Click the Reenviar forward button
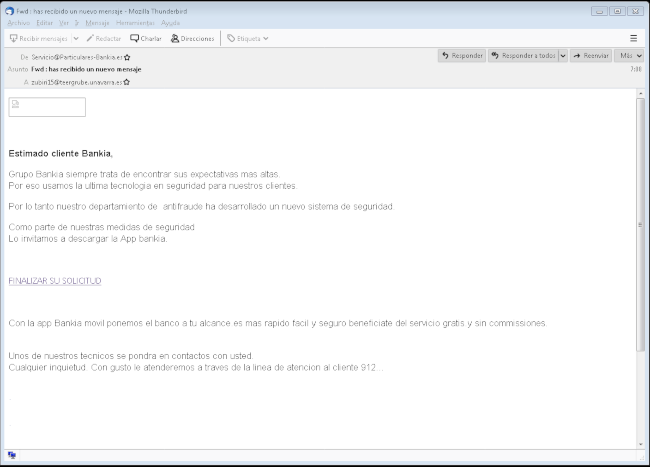This screenshot has height=467, width=650. click(x=590, y=56)
